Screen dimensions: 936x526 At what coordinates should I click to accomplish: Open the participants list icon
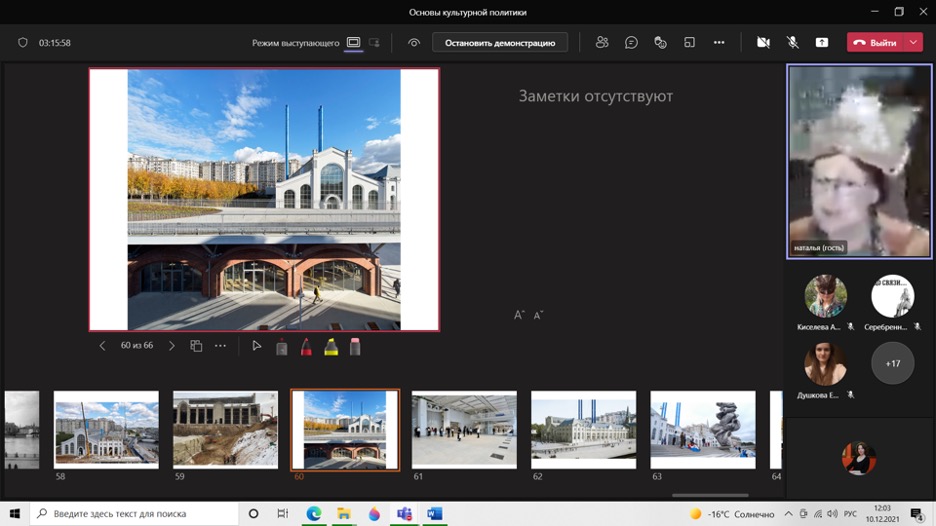tap(601, 43)
